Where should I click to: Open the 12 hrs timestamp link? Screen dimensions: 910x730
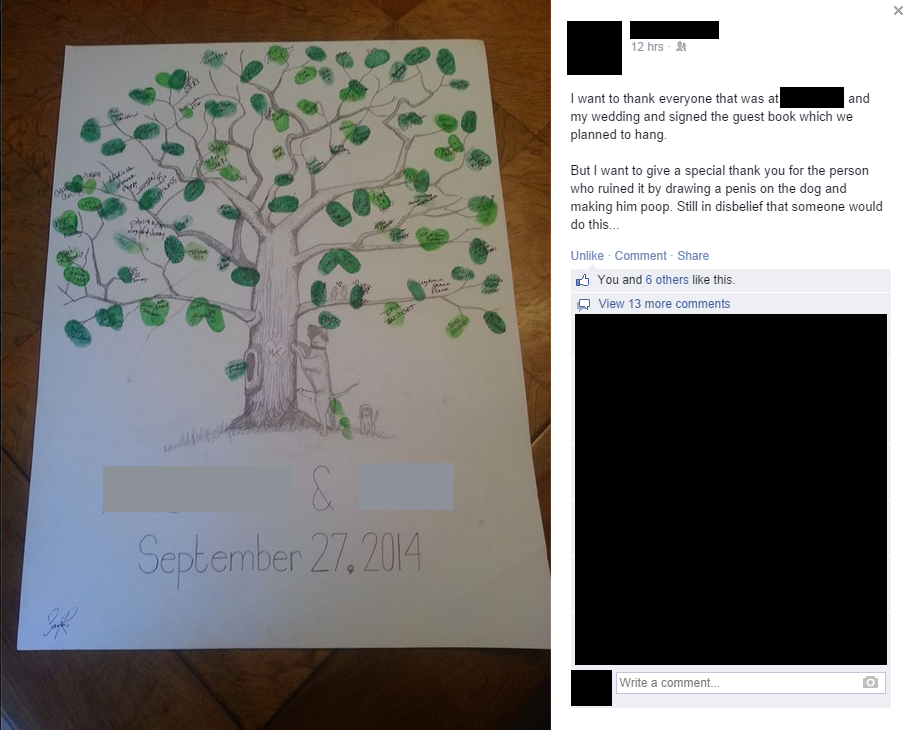[647, 47]
